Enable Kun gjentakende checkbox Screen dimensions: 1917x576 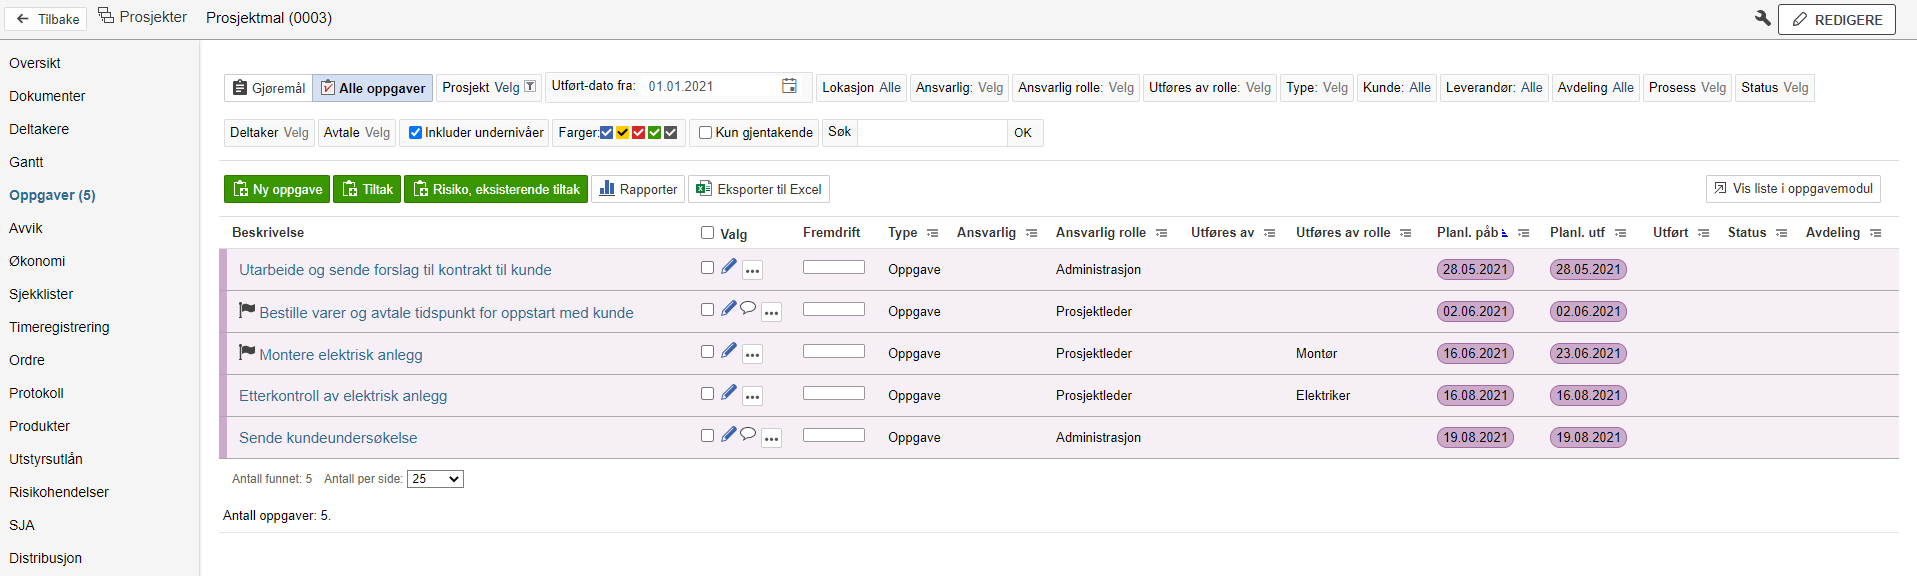pos(705,132)
